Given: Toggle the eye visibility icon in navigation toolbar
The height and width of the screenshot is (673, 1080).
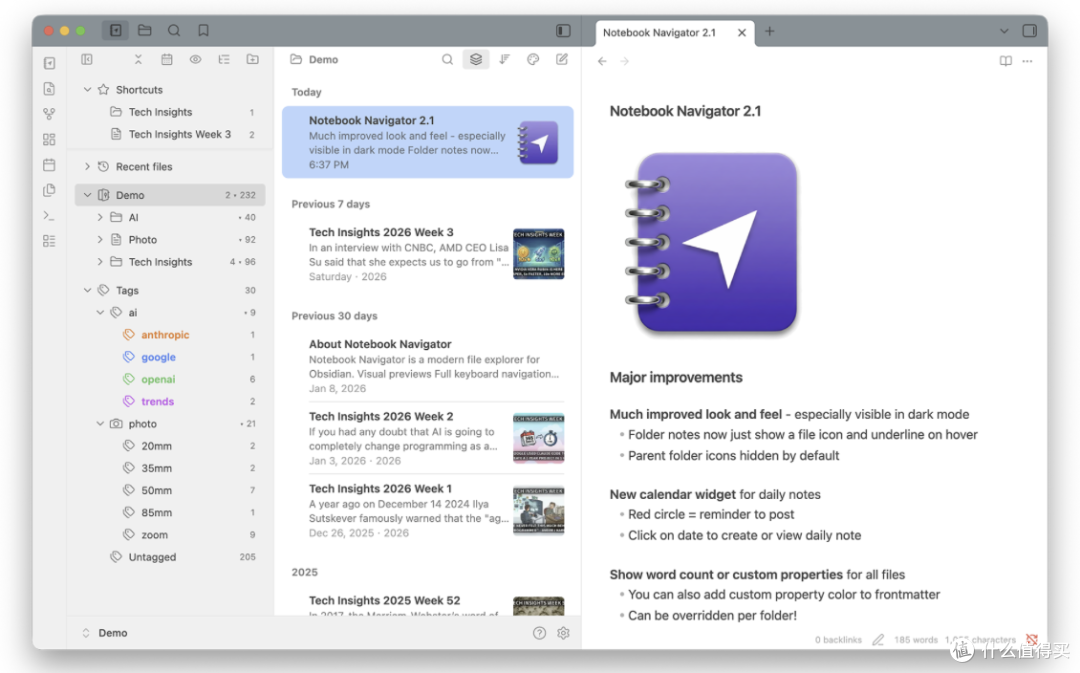Looking at the screenshot, I should (196, 60).
